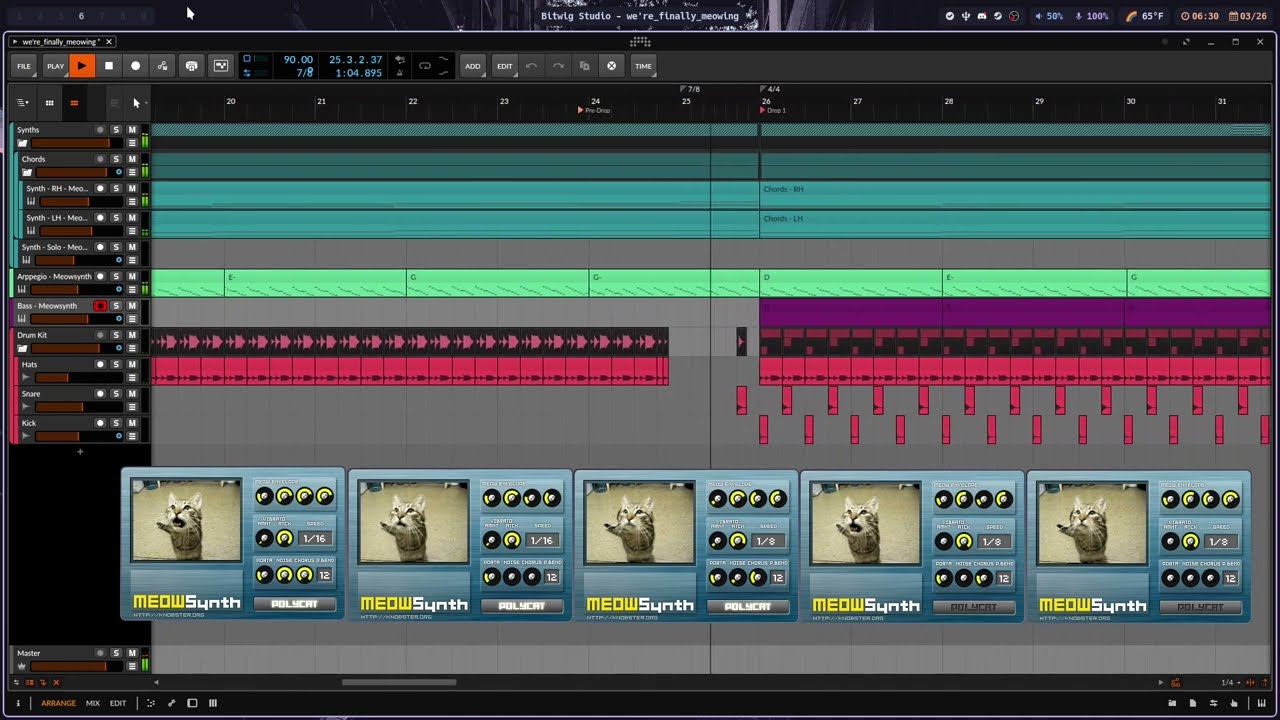Screen dimensions: 1280x720
Task: Open automation lanes menu on Drum Kit track
Action: pyautogui.click(x=132, y=348)
